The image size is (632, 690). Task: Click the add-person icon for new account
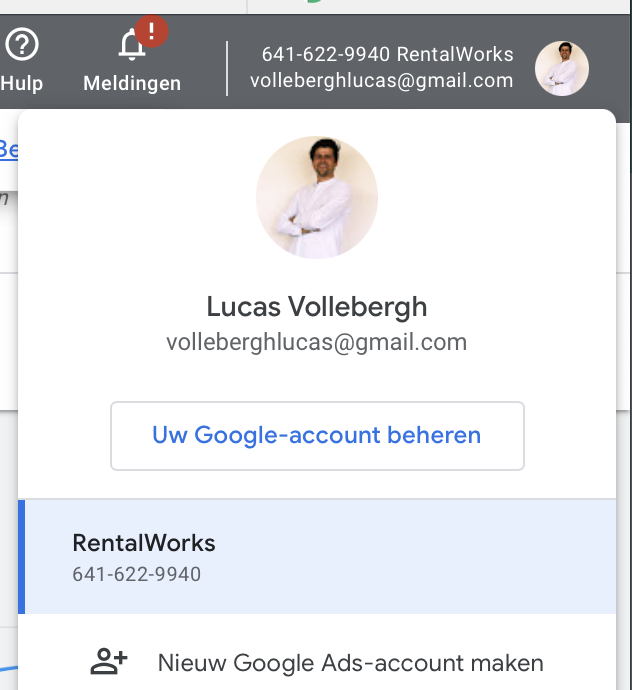tap(109, 661)
